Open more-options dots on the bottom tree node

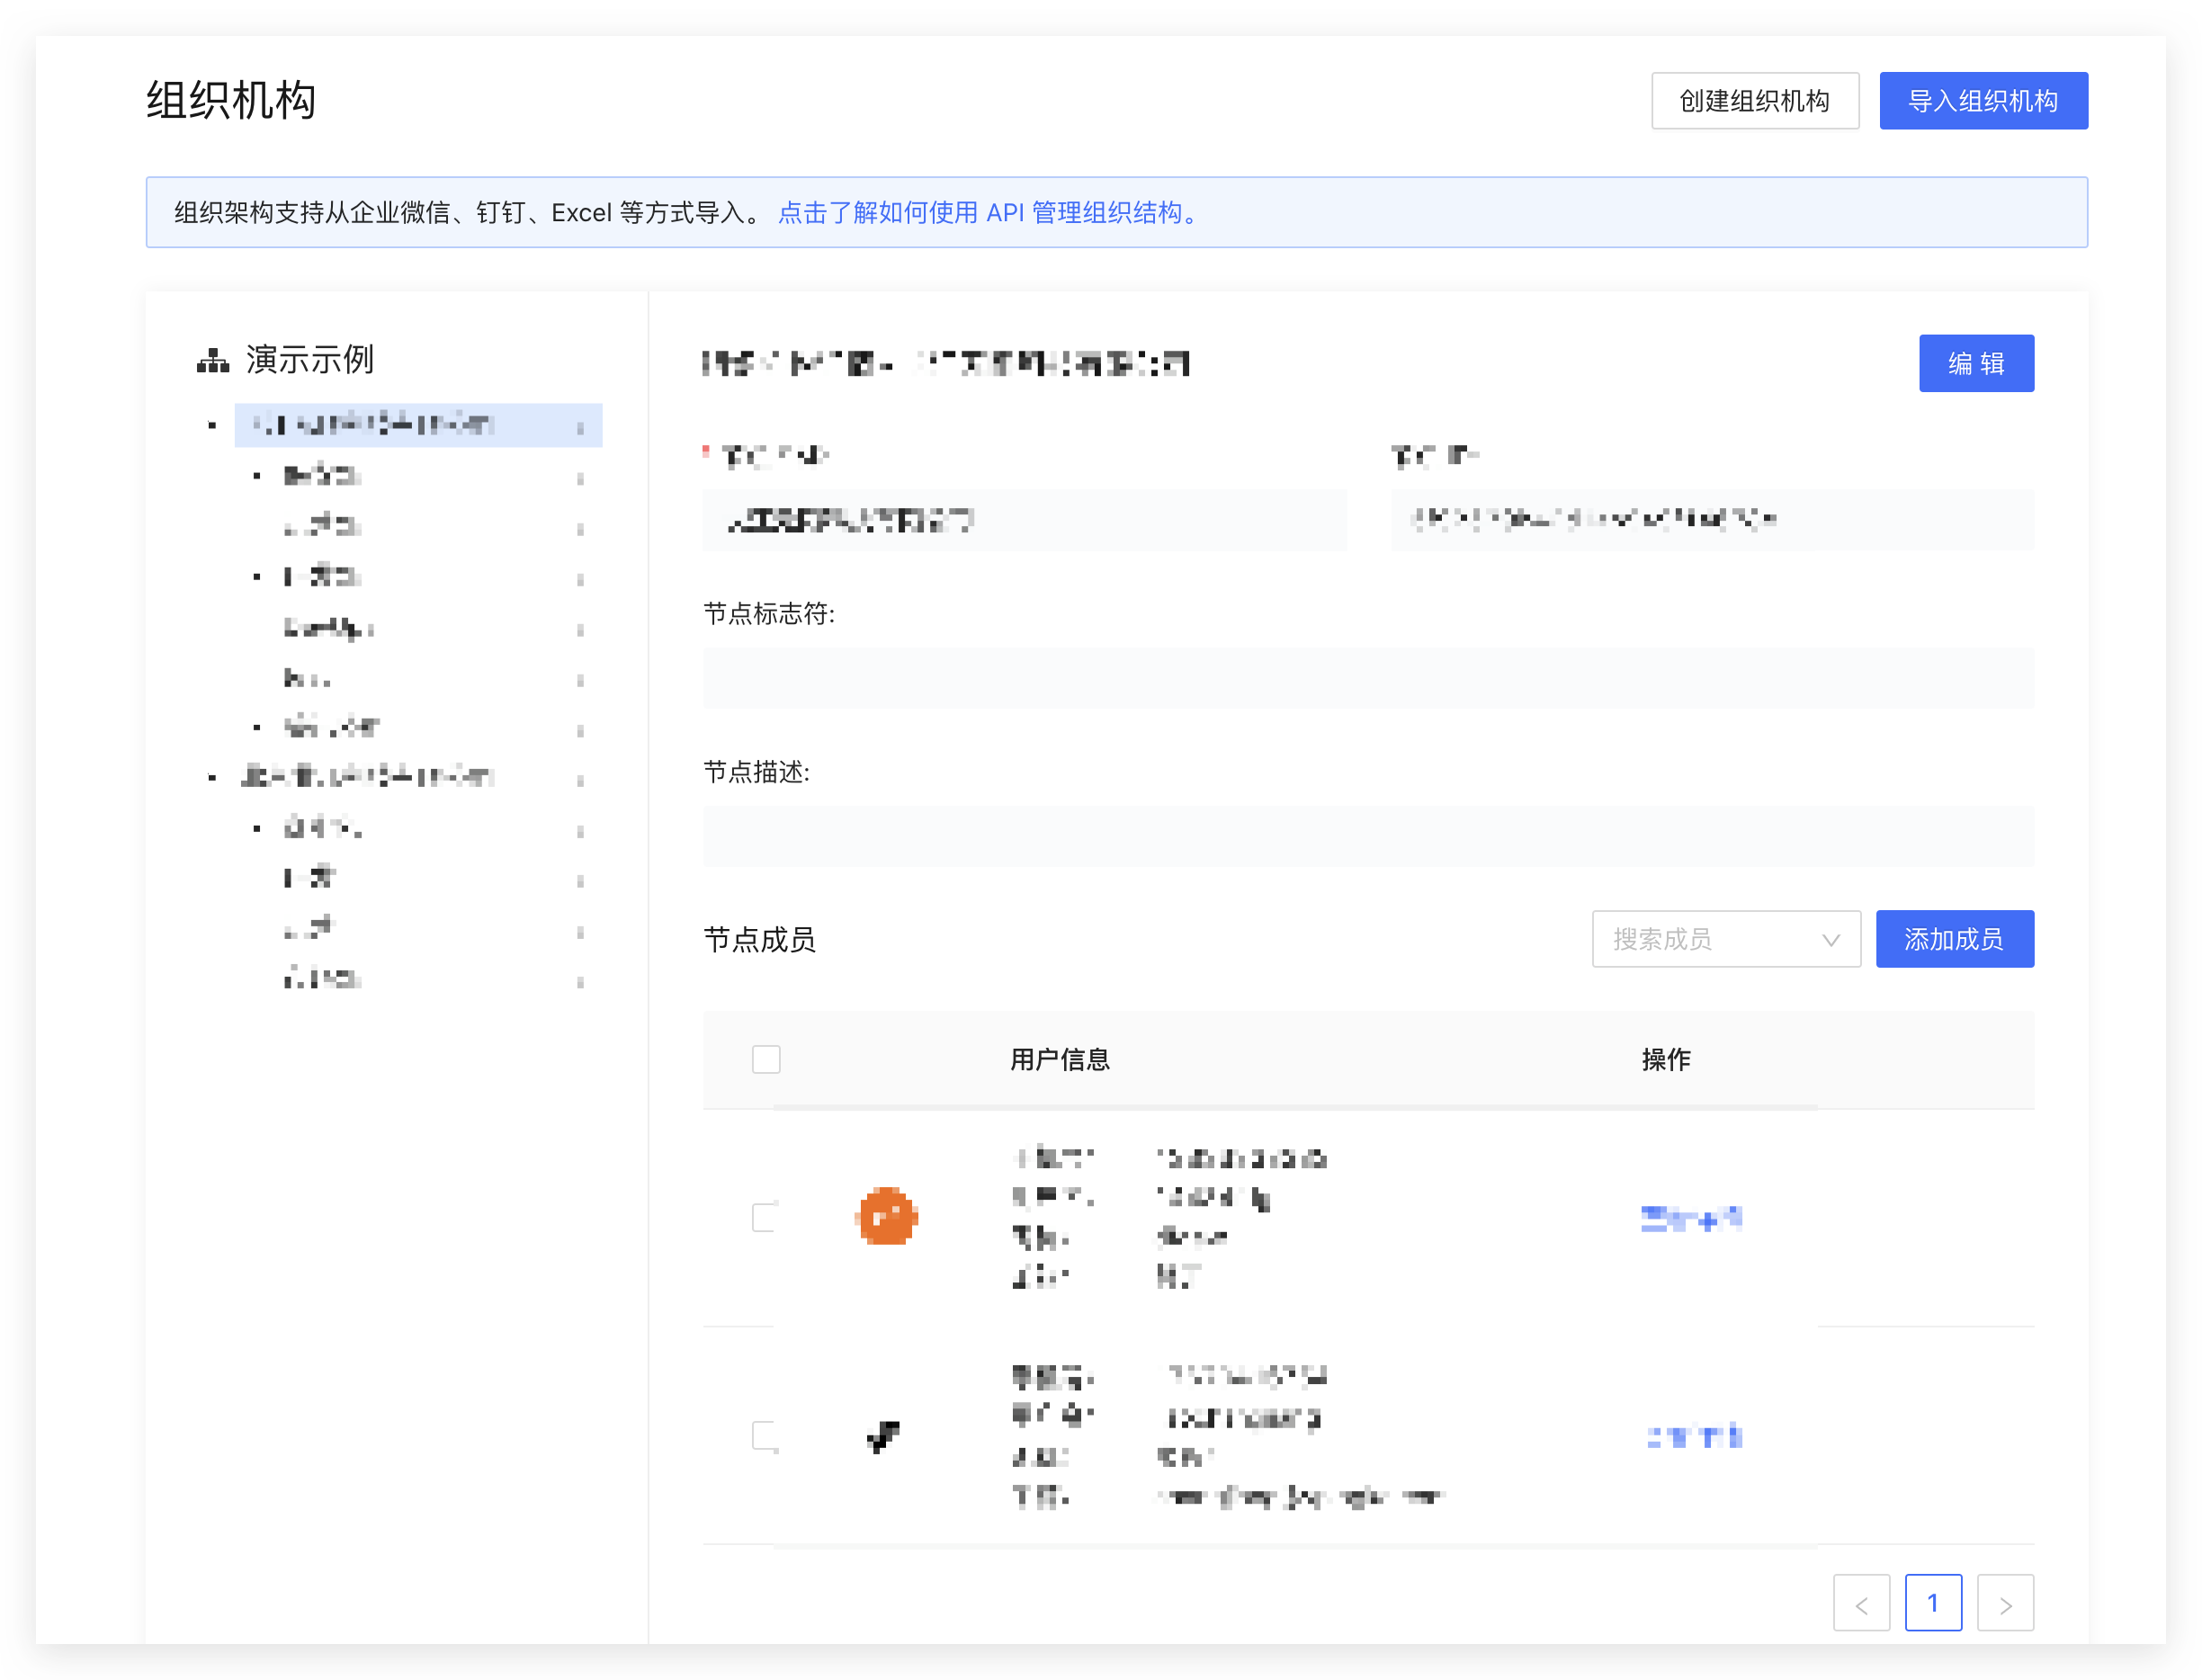(580, 981)
